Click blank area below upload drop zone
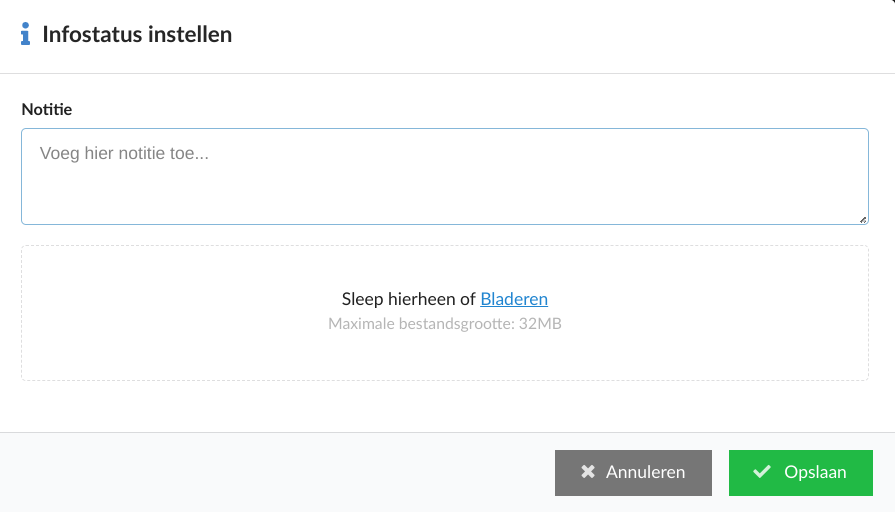The height and width of the screenshot is (512, 895). coord(445,406)
